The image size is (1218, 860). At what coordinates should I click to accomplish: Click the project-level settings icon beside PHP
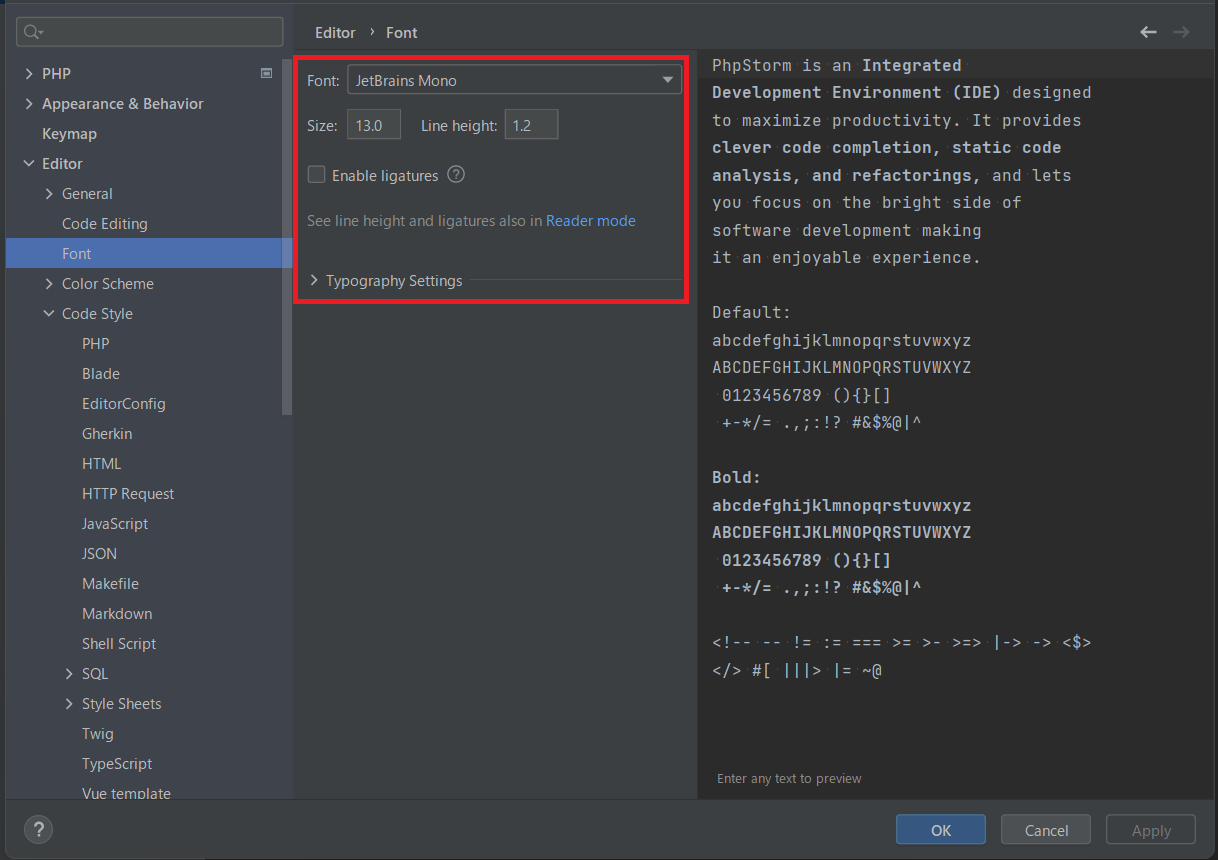[x=266, y=73]
